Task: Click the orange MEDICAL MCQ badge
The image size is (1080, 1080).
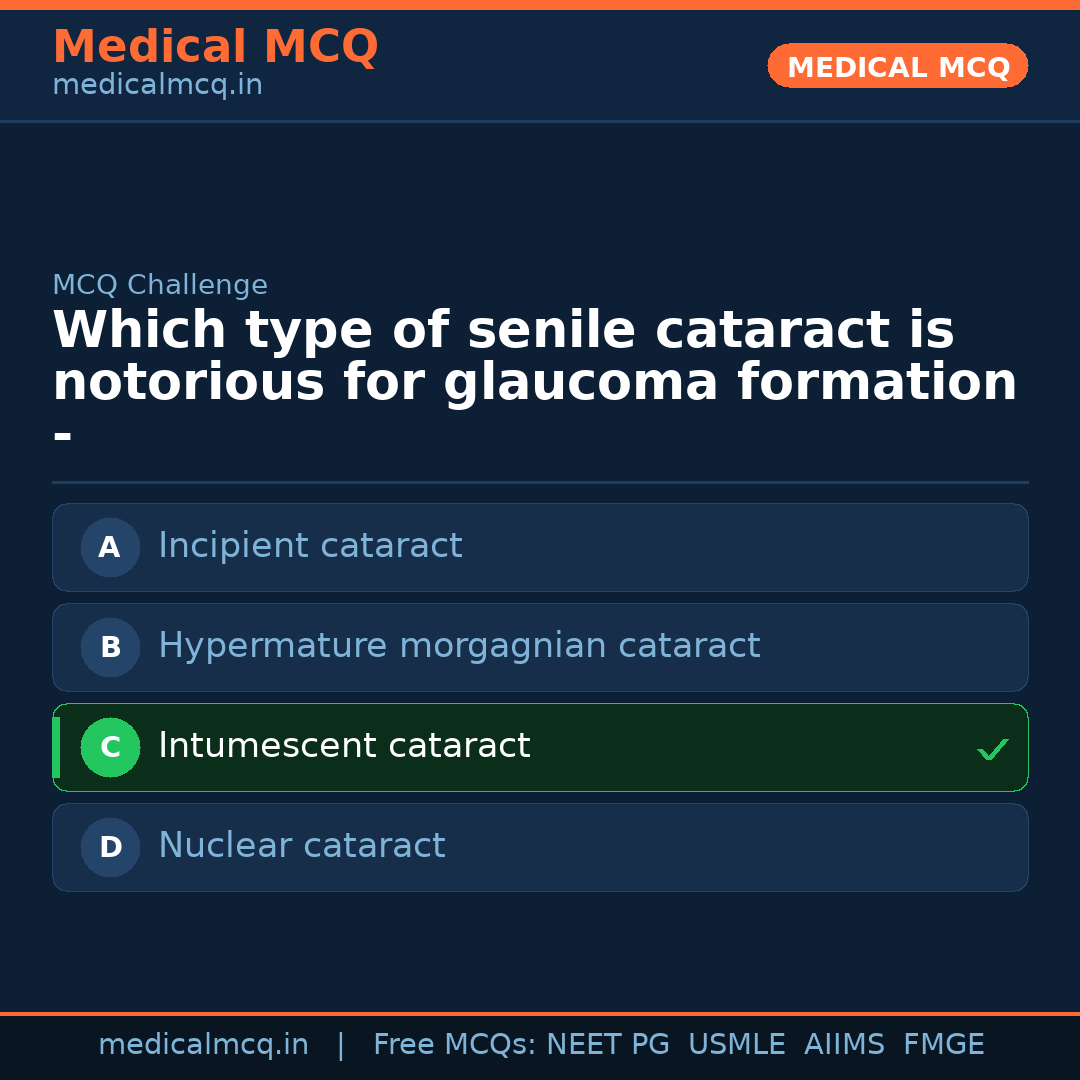Action: click(897, 66)
